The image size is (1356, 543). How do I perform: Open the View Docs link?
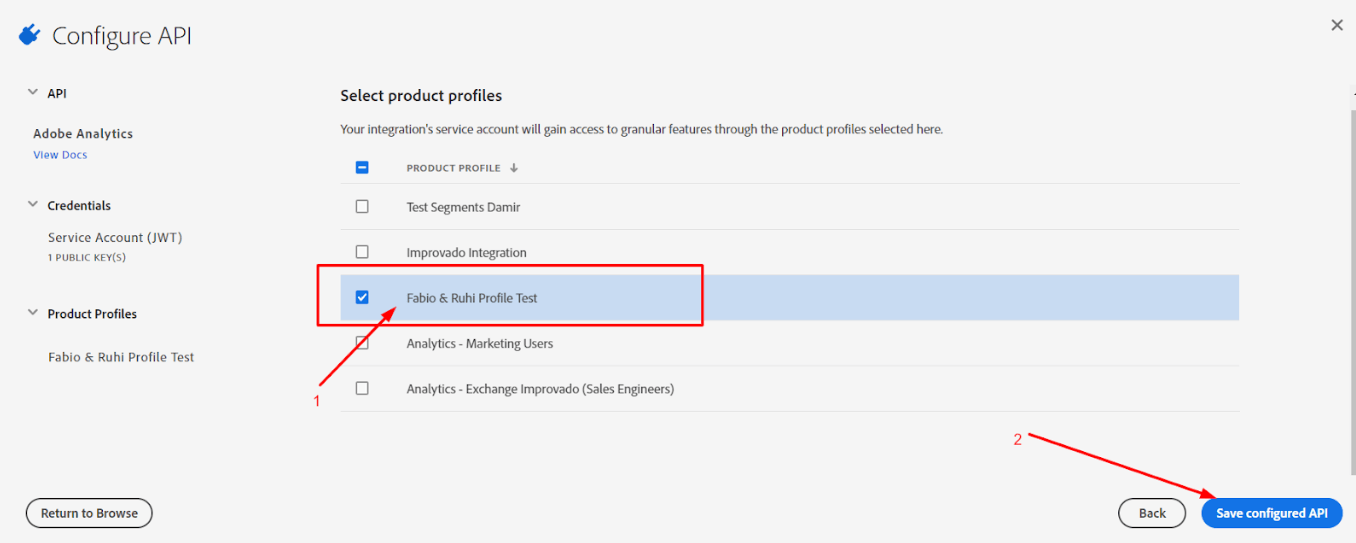[x=60, y=155]
